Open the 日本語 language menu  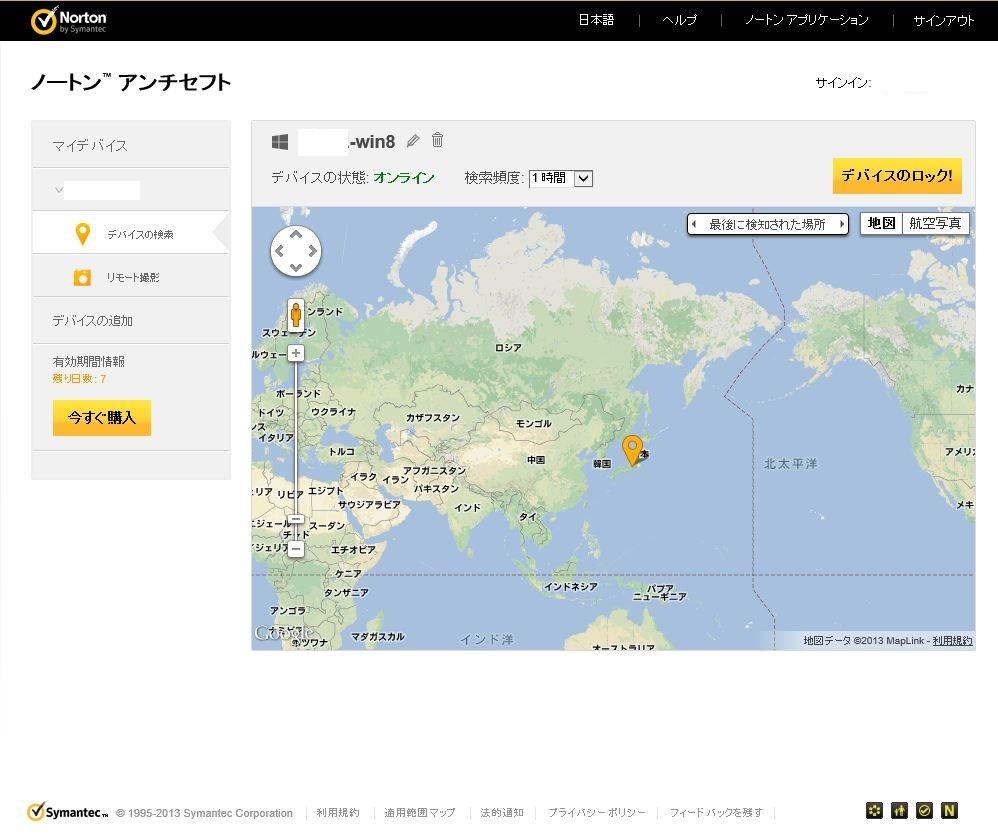(x=596, y=20)
